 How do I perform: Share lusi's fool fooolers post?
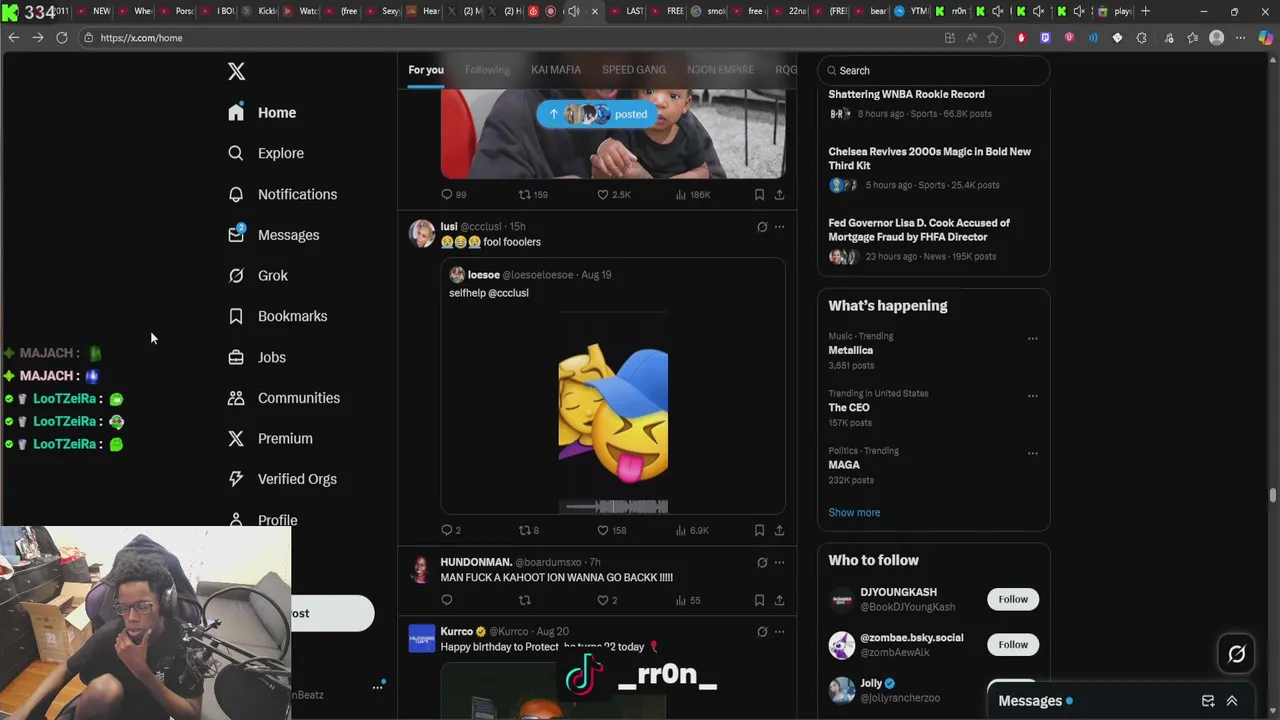[779, 530]
